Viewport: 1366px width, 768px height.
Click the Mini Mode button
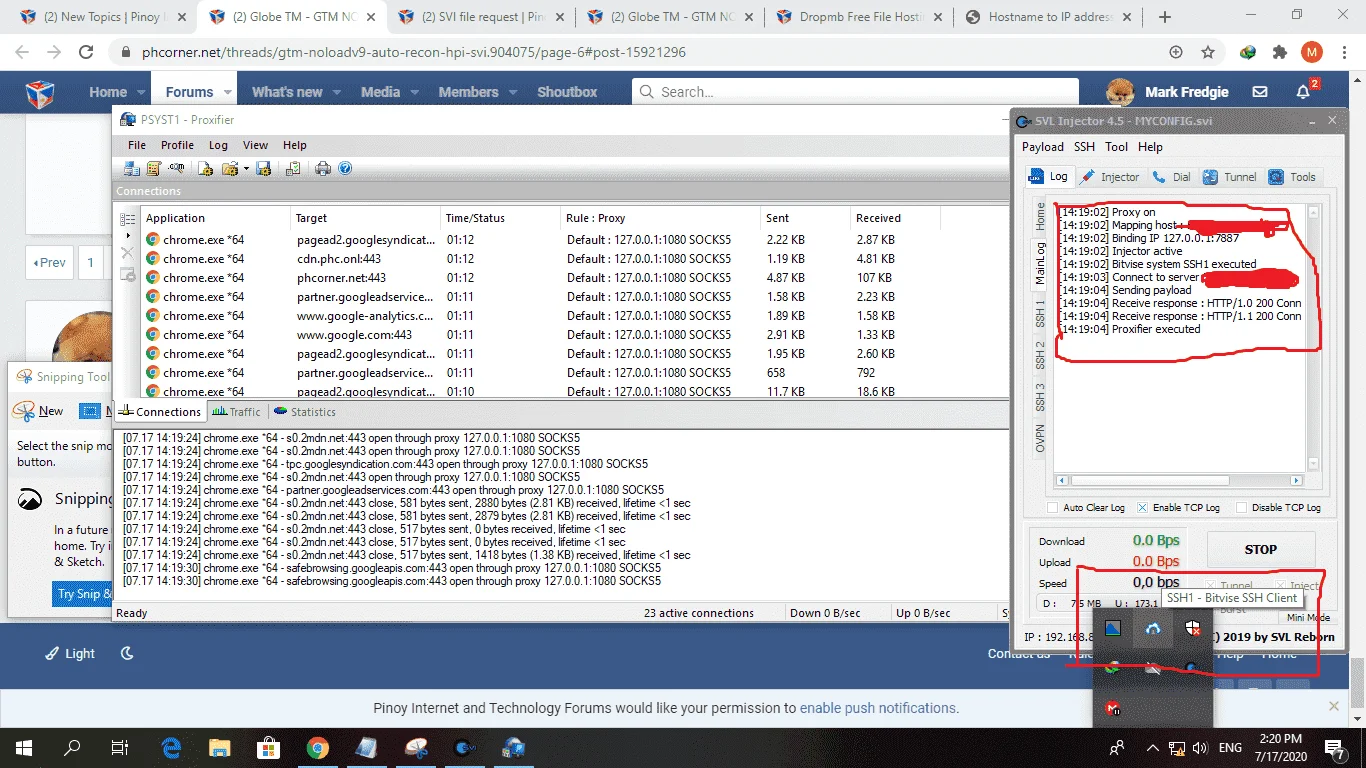point(1308,618)
